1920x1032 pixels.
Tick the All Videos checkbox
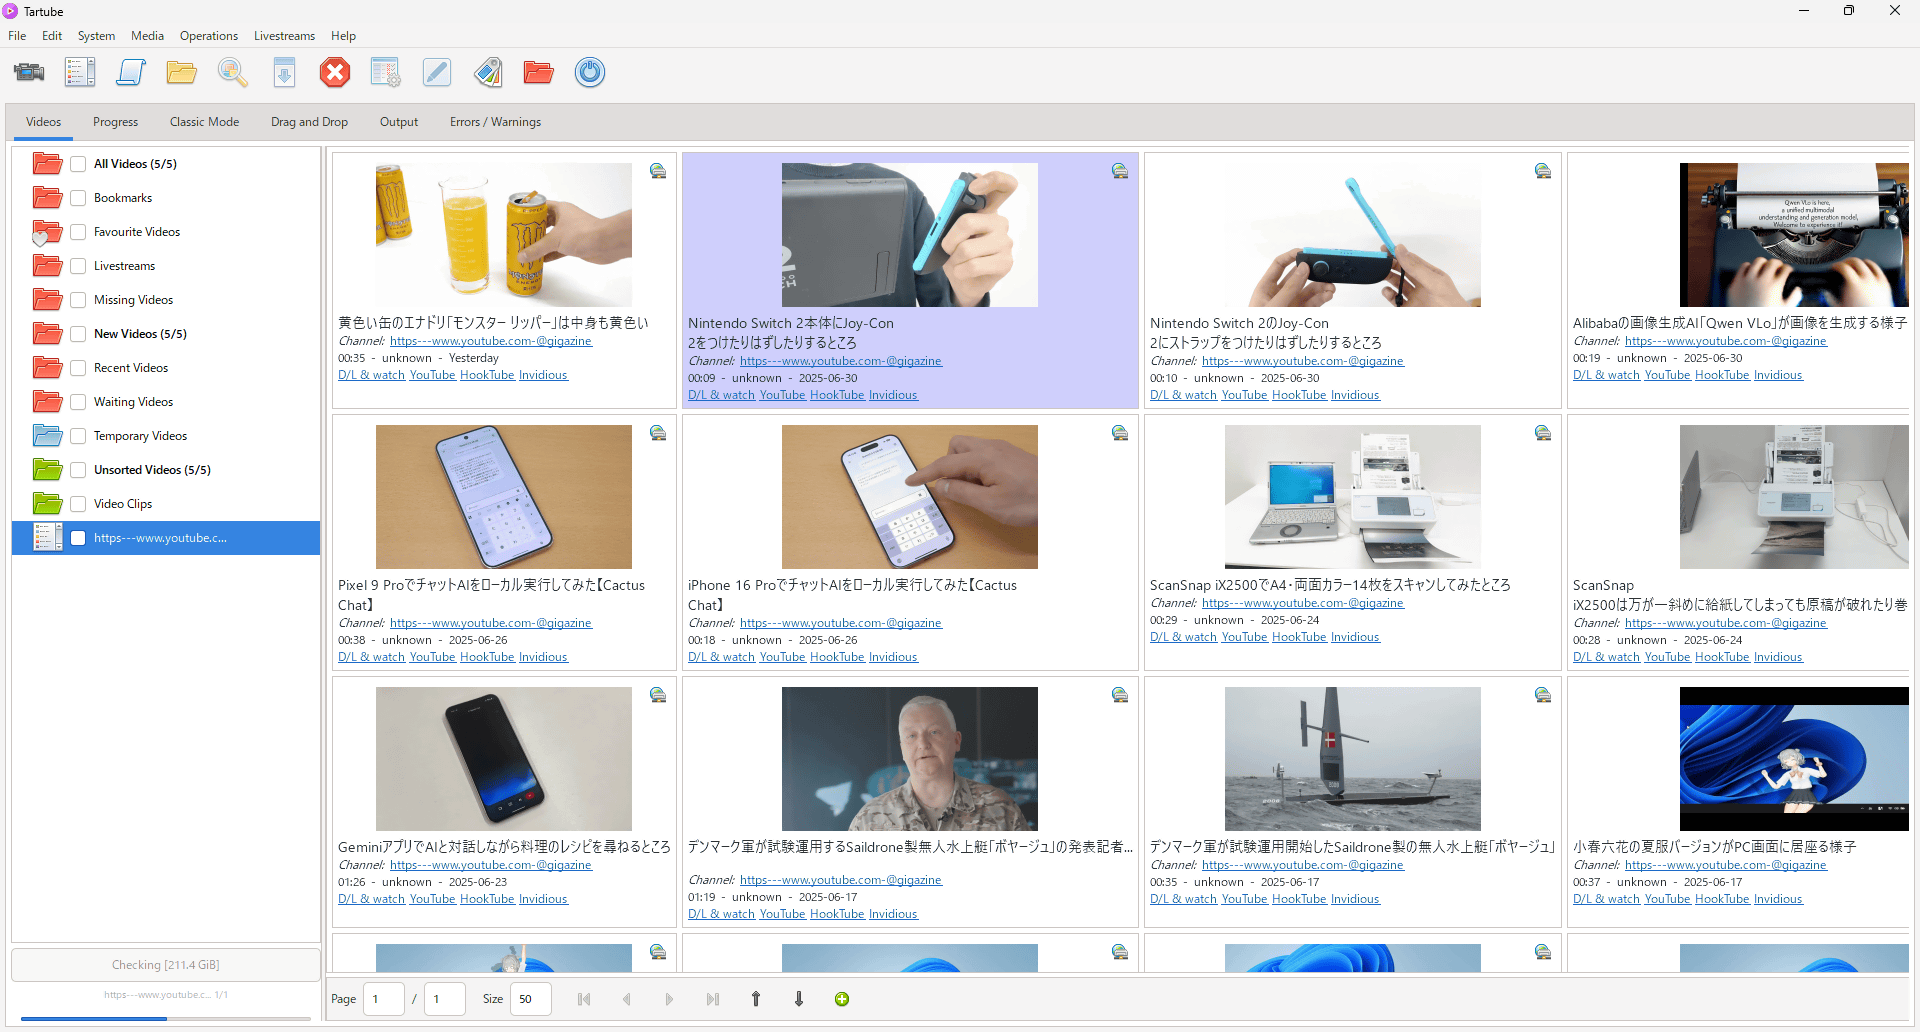78,164
